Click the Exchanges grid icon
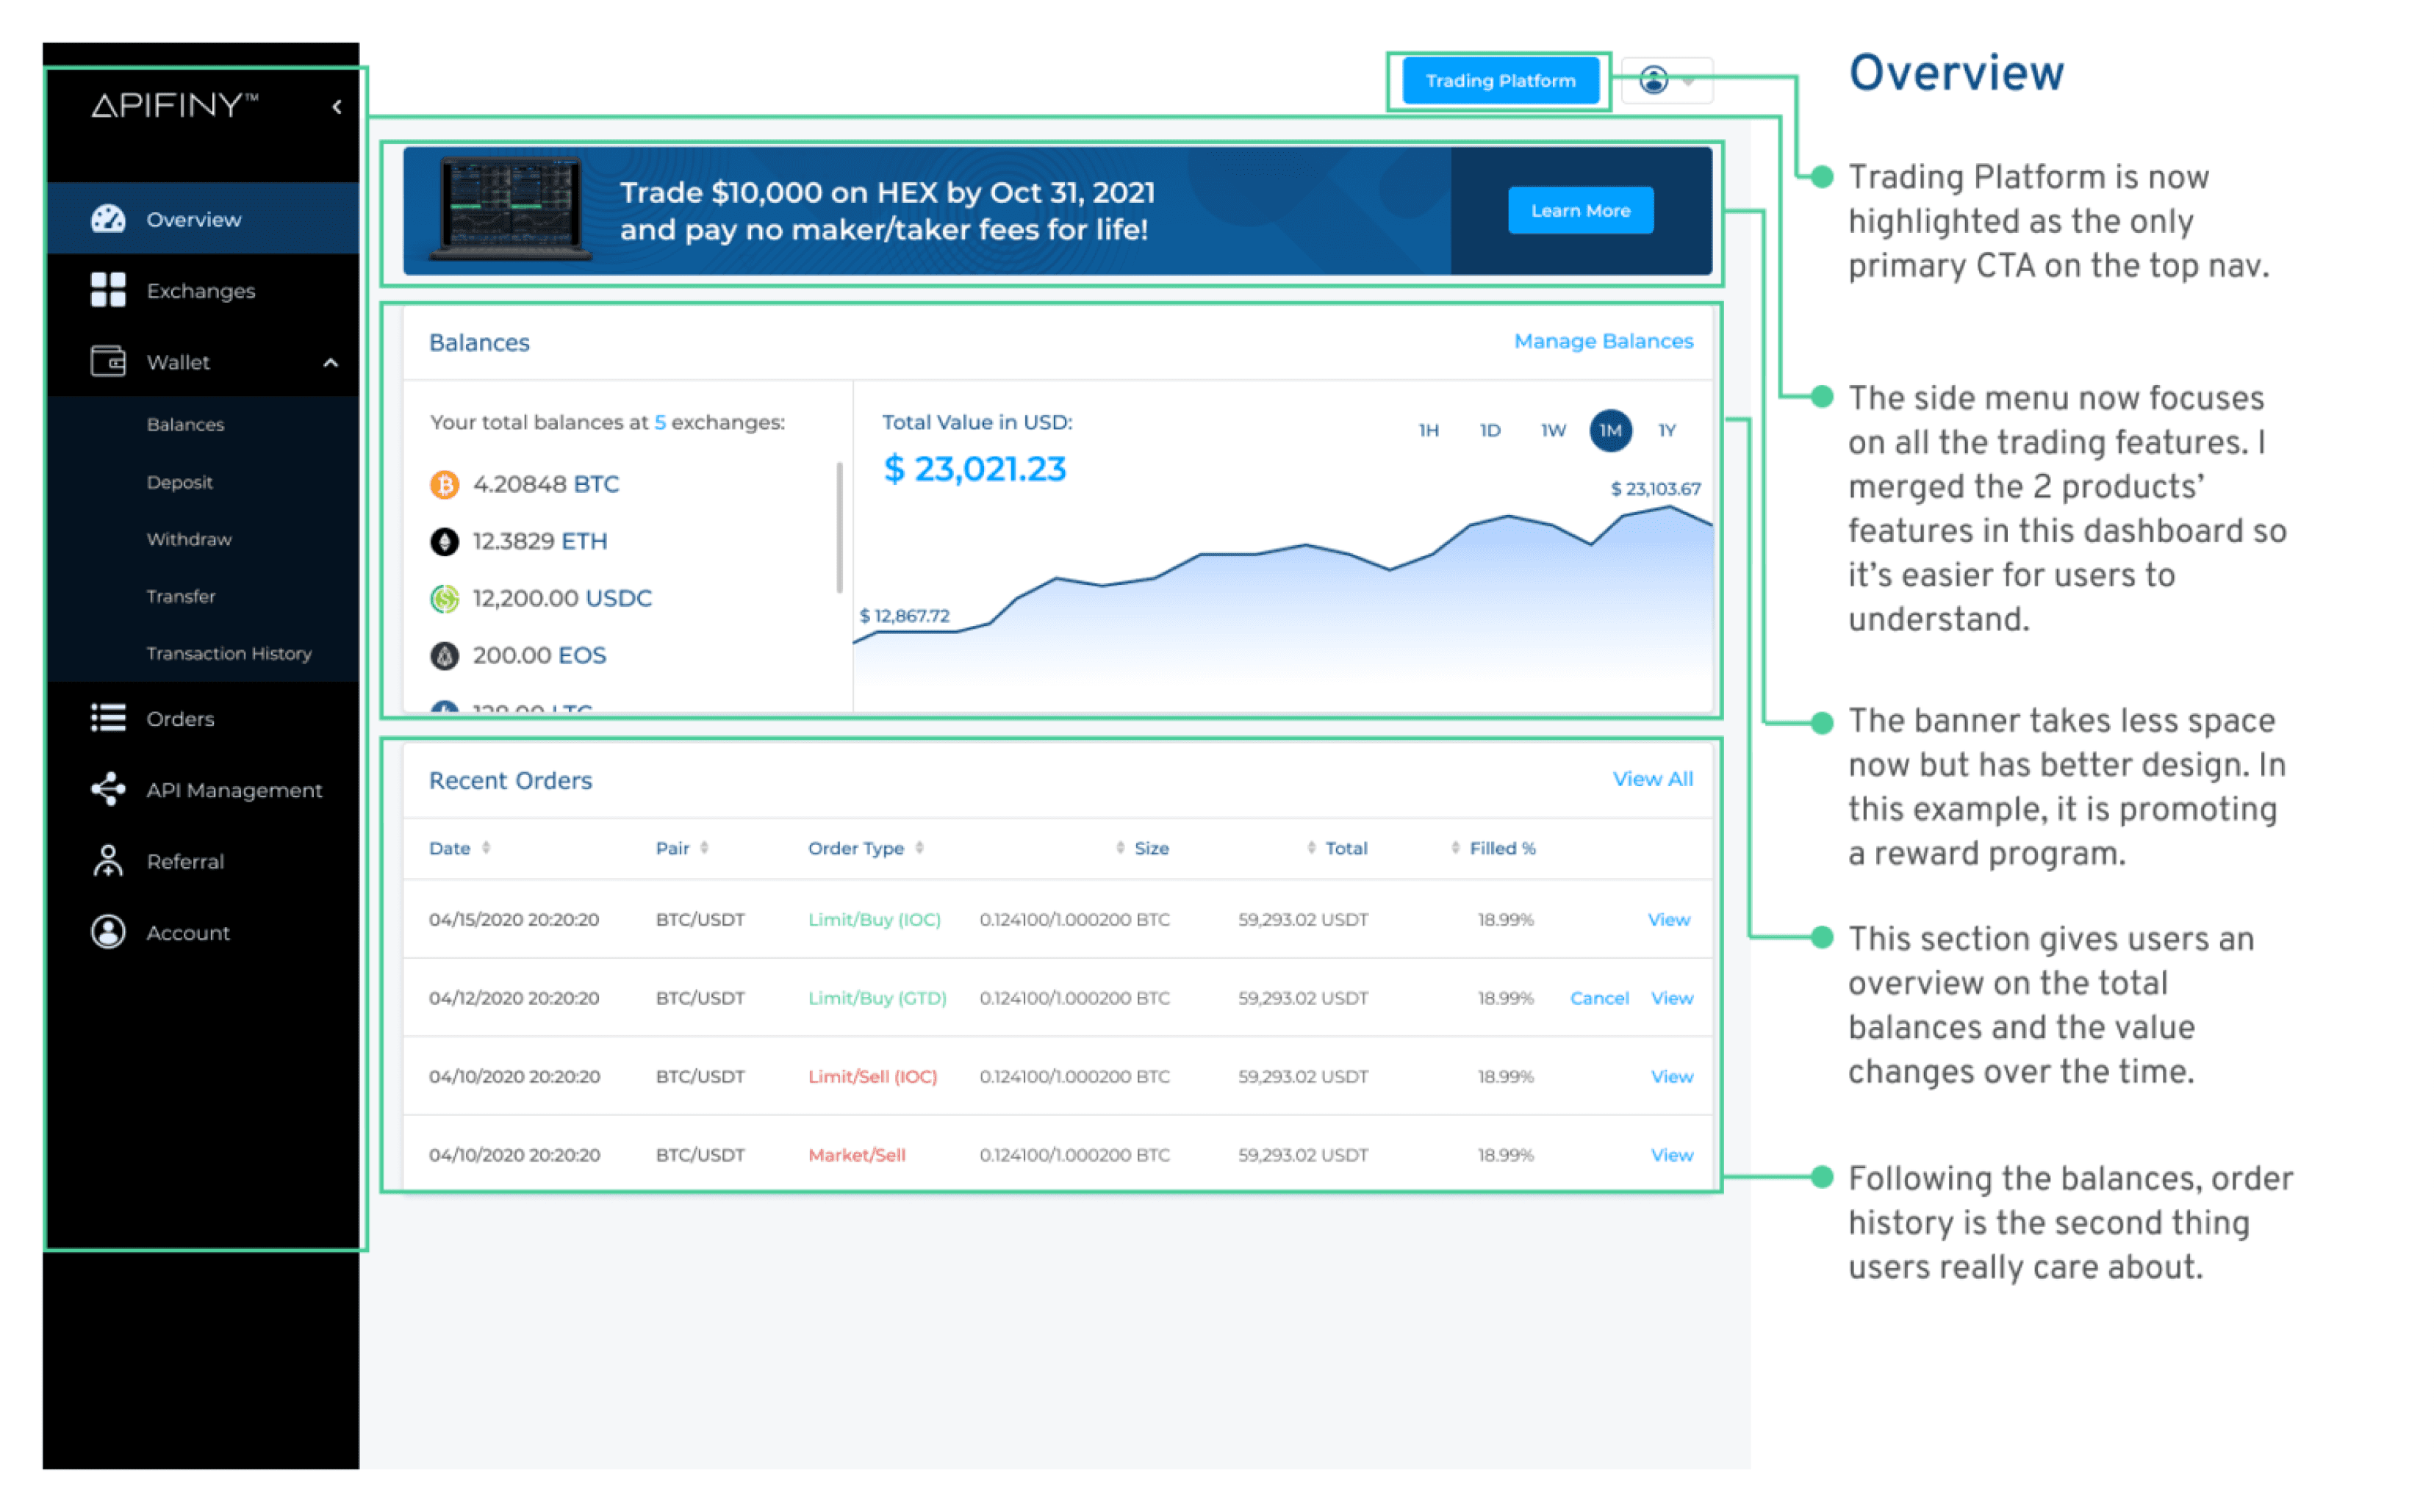The height and width of the screenshot is (1512, 2434). (x=108, y=290)
